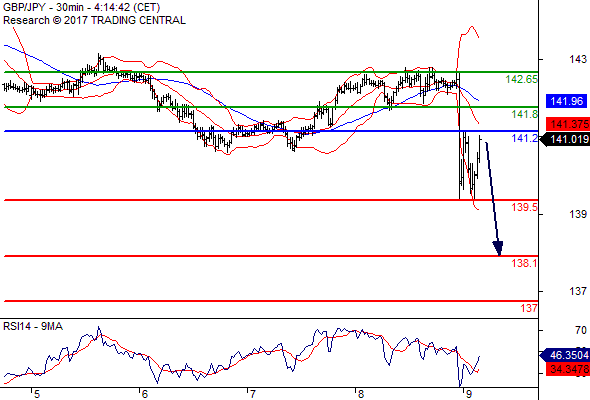Screen dimensions: 590x400
Task: Click the 142.65 green resistance label
Action: (x=522, y=79)
